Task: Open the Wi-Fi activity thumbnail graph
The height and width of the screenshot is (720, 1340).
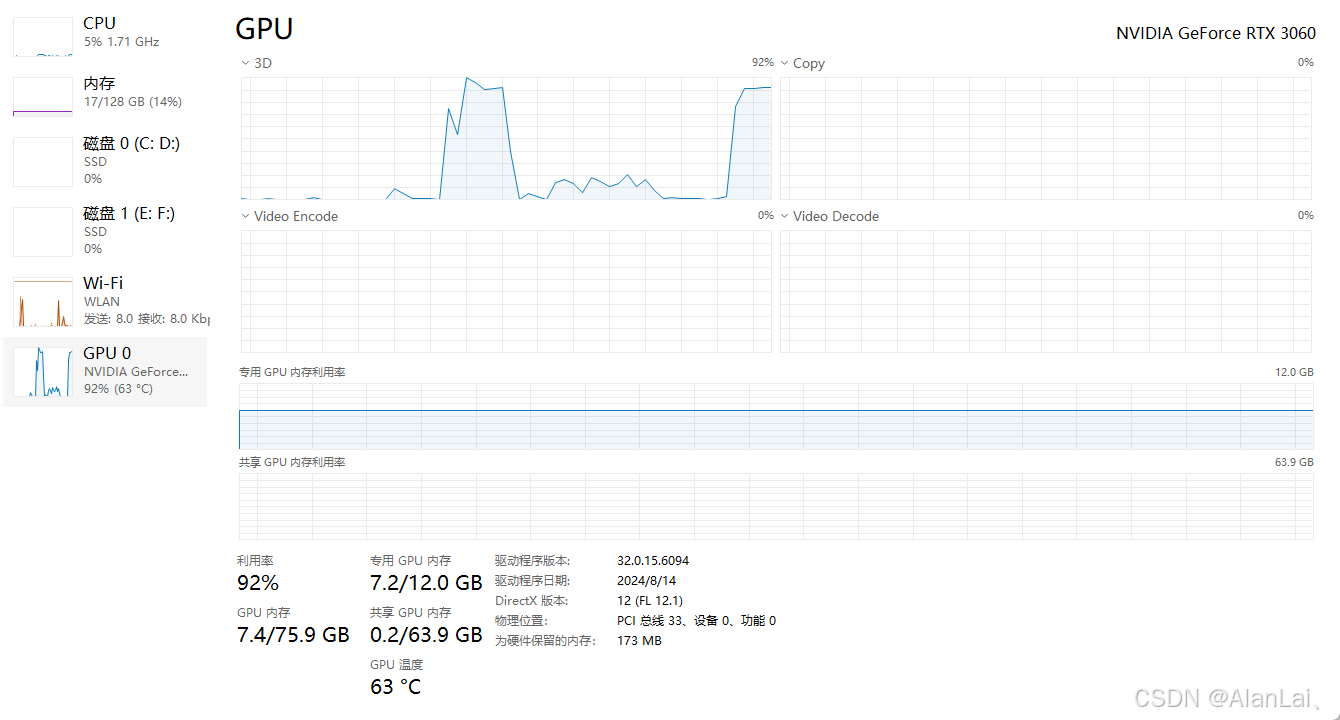Action: pos(43,302)
